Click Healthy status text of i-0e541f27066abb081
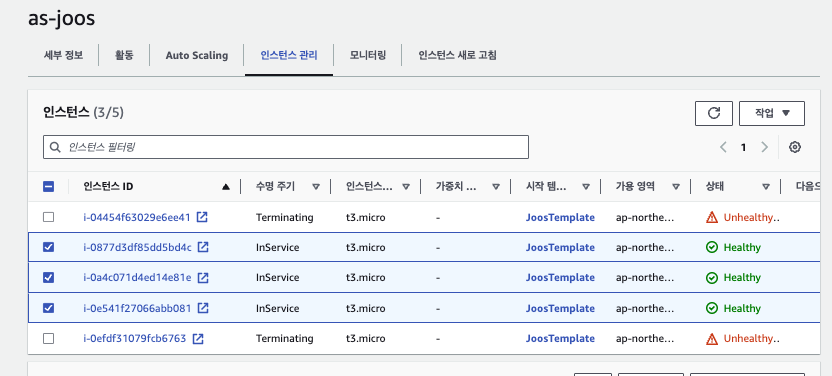This screenshot has width=832, height=376. click(x=742, y=308)
